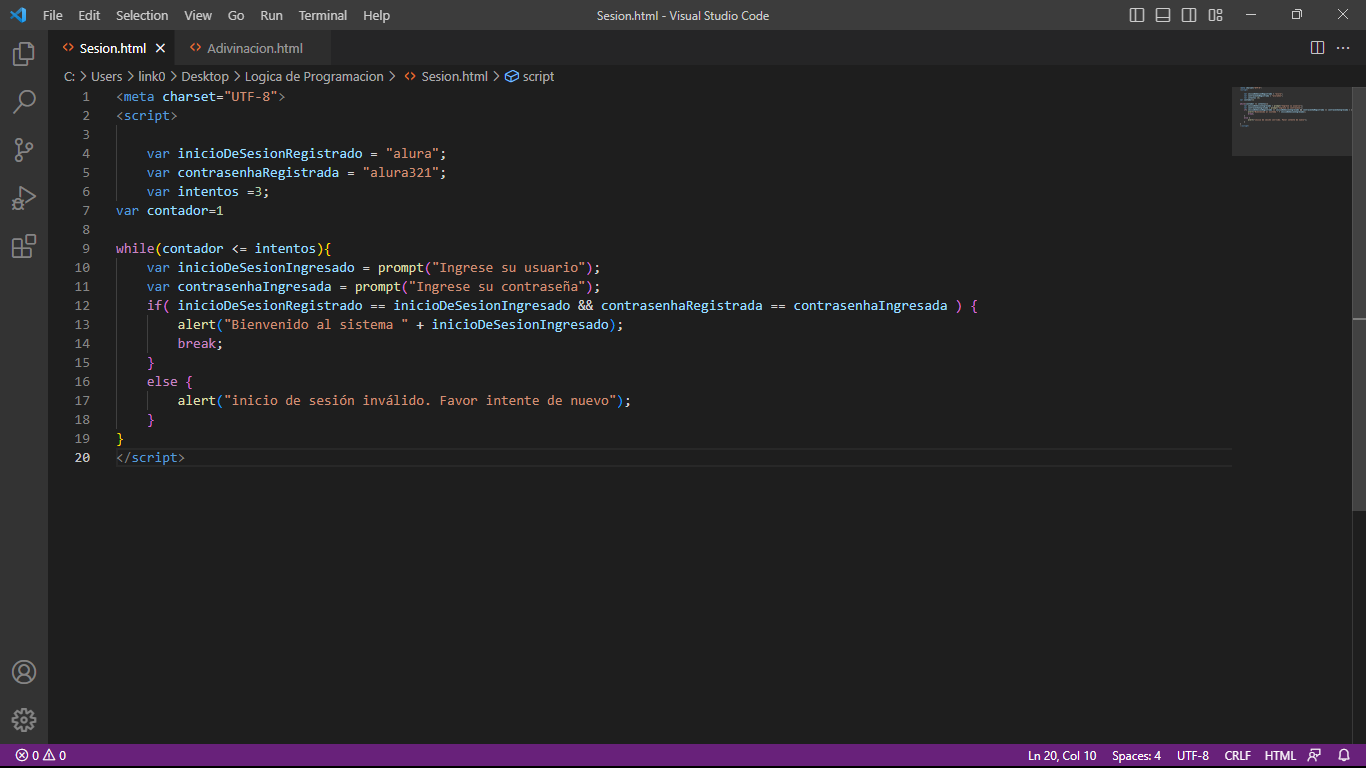
Task: Toggle Secondary Side Bar layout icon
Action: point(1189,15)
